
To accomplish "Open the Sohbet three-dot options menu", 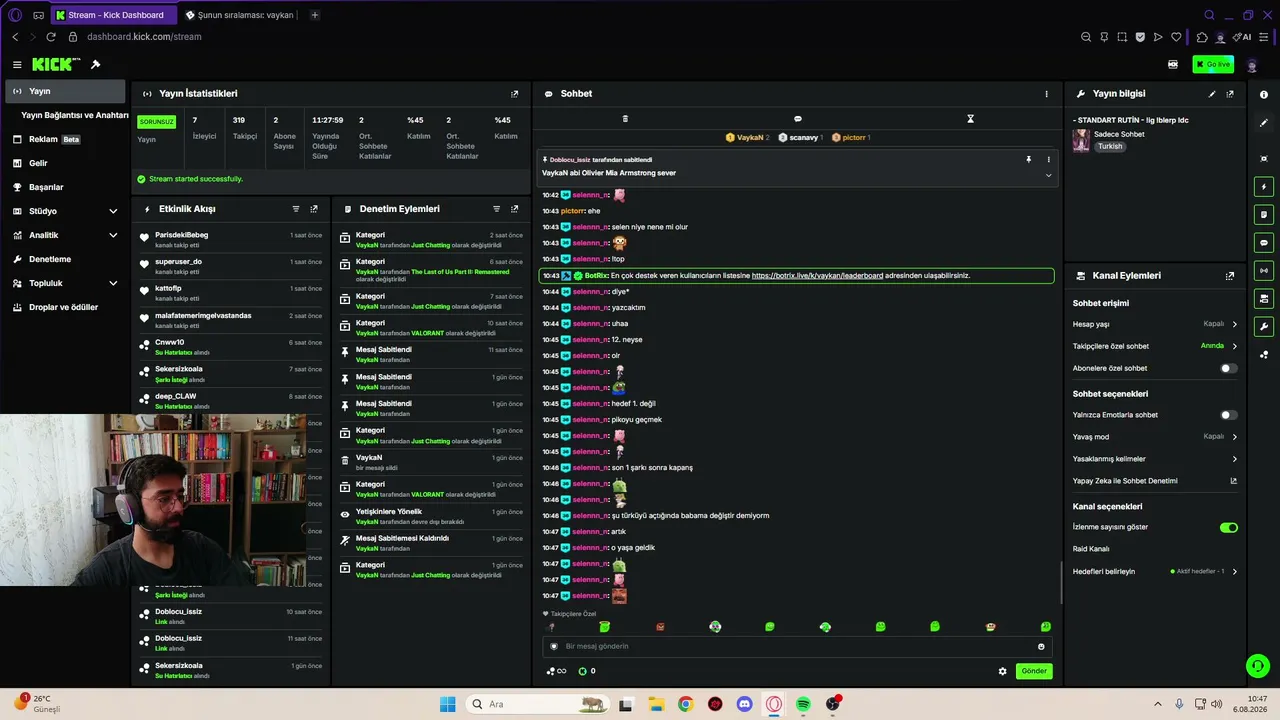I will pos(1047,94).
